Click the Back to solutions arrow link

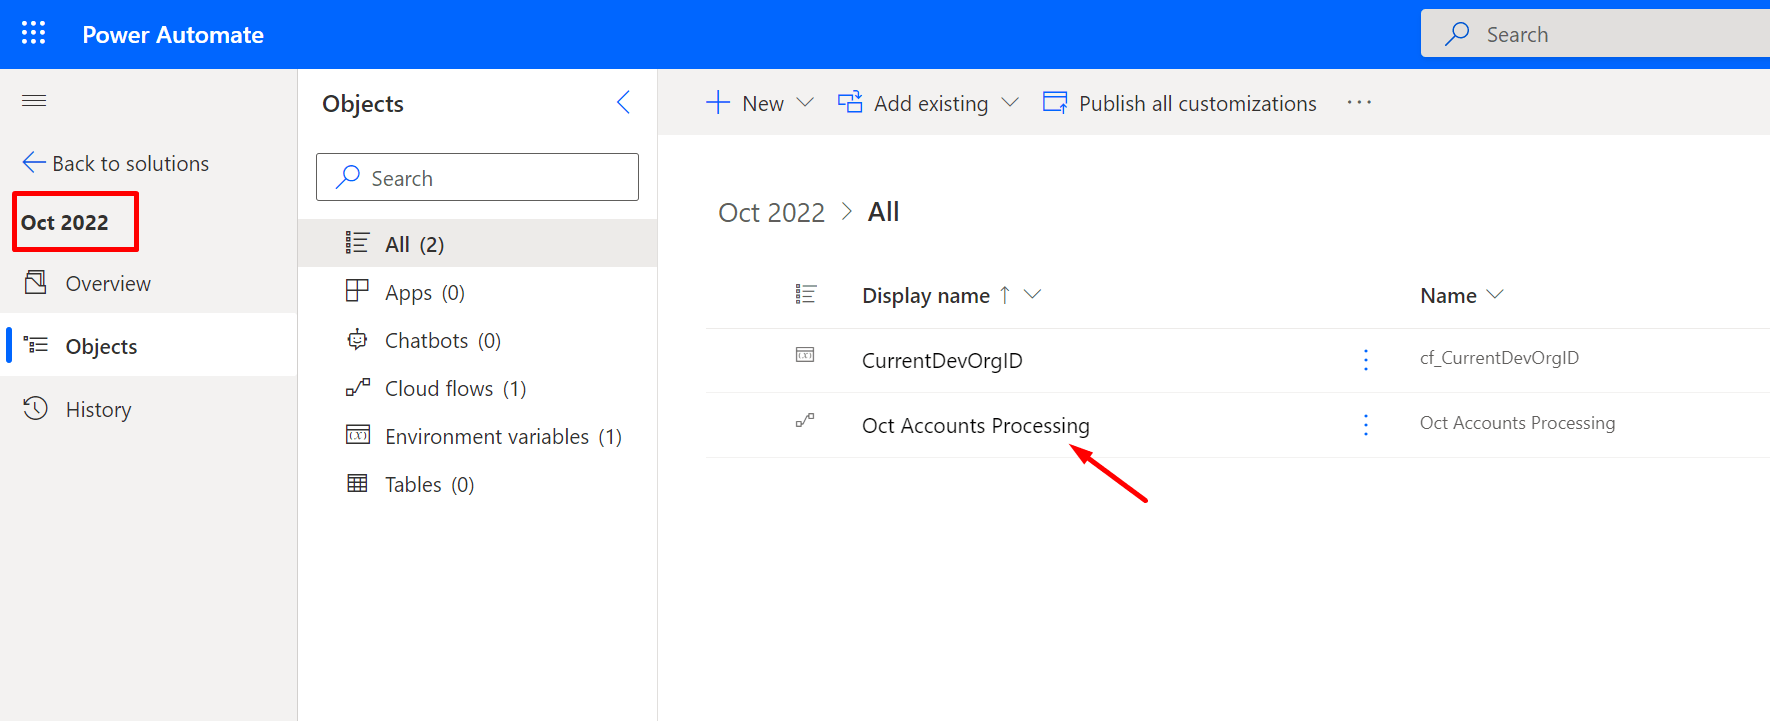[115, 163]
